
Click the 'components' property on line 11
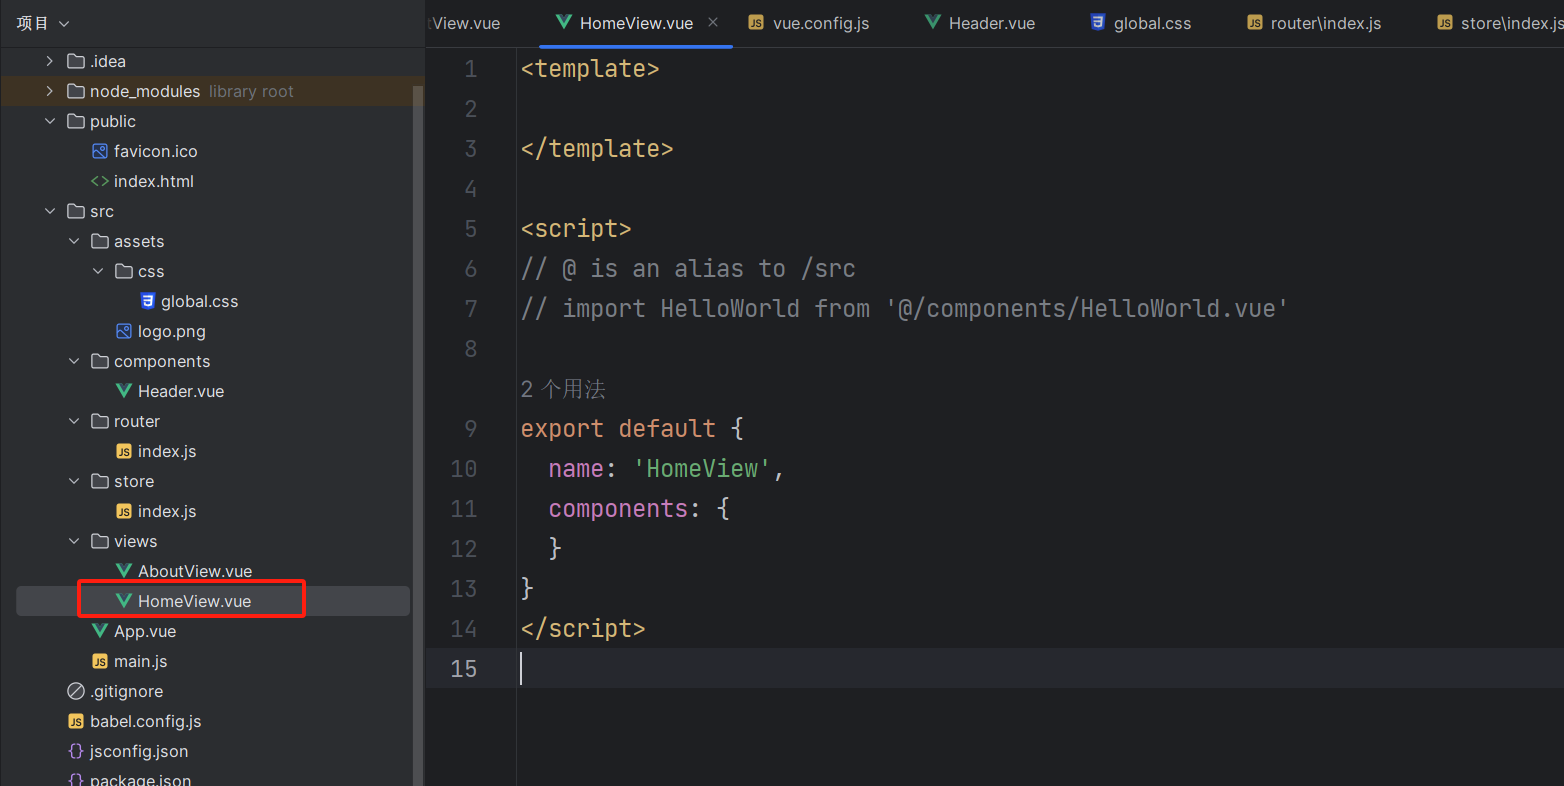[618, 509]
